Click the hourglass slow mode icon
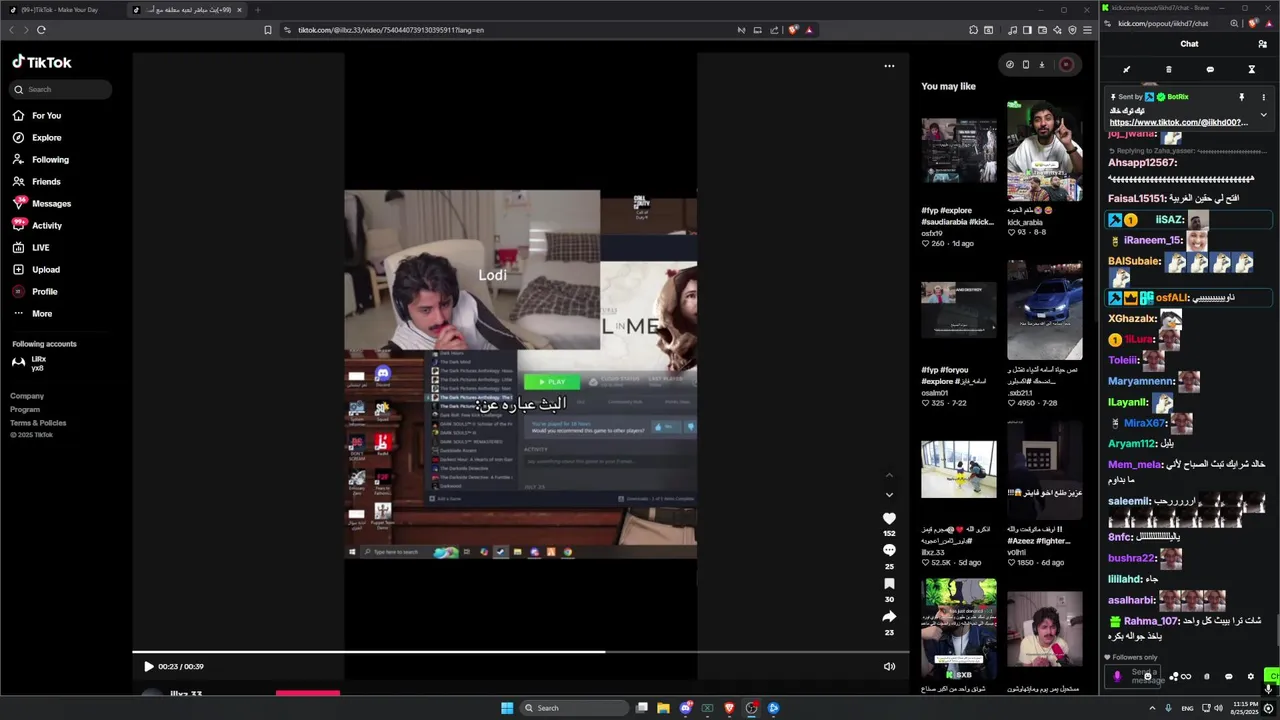 (1251, 70)
